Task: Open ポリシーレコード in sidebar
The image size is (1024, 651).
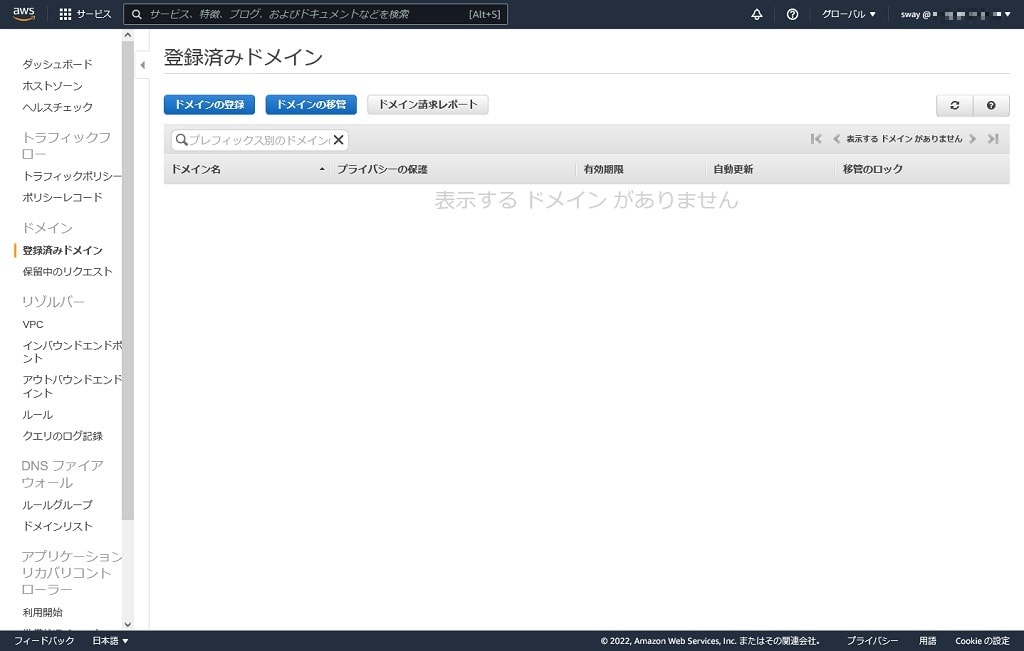Action: click(x=62, y=197)
